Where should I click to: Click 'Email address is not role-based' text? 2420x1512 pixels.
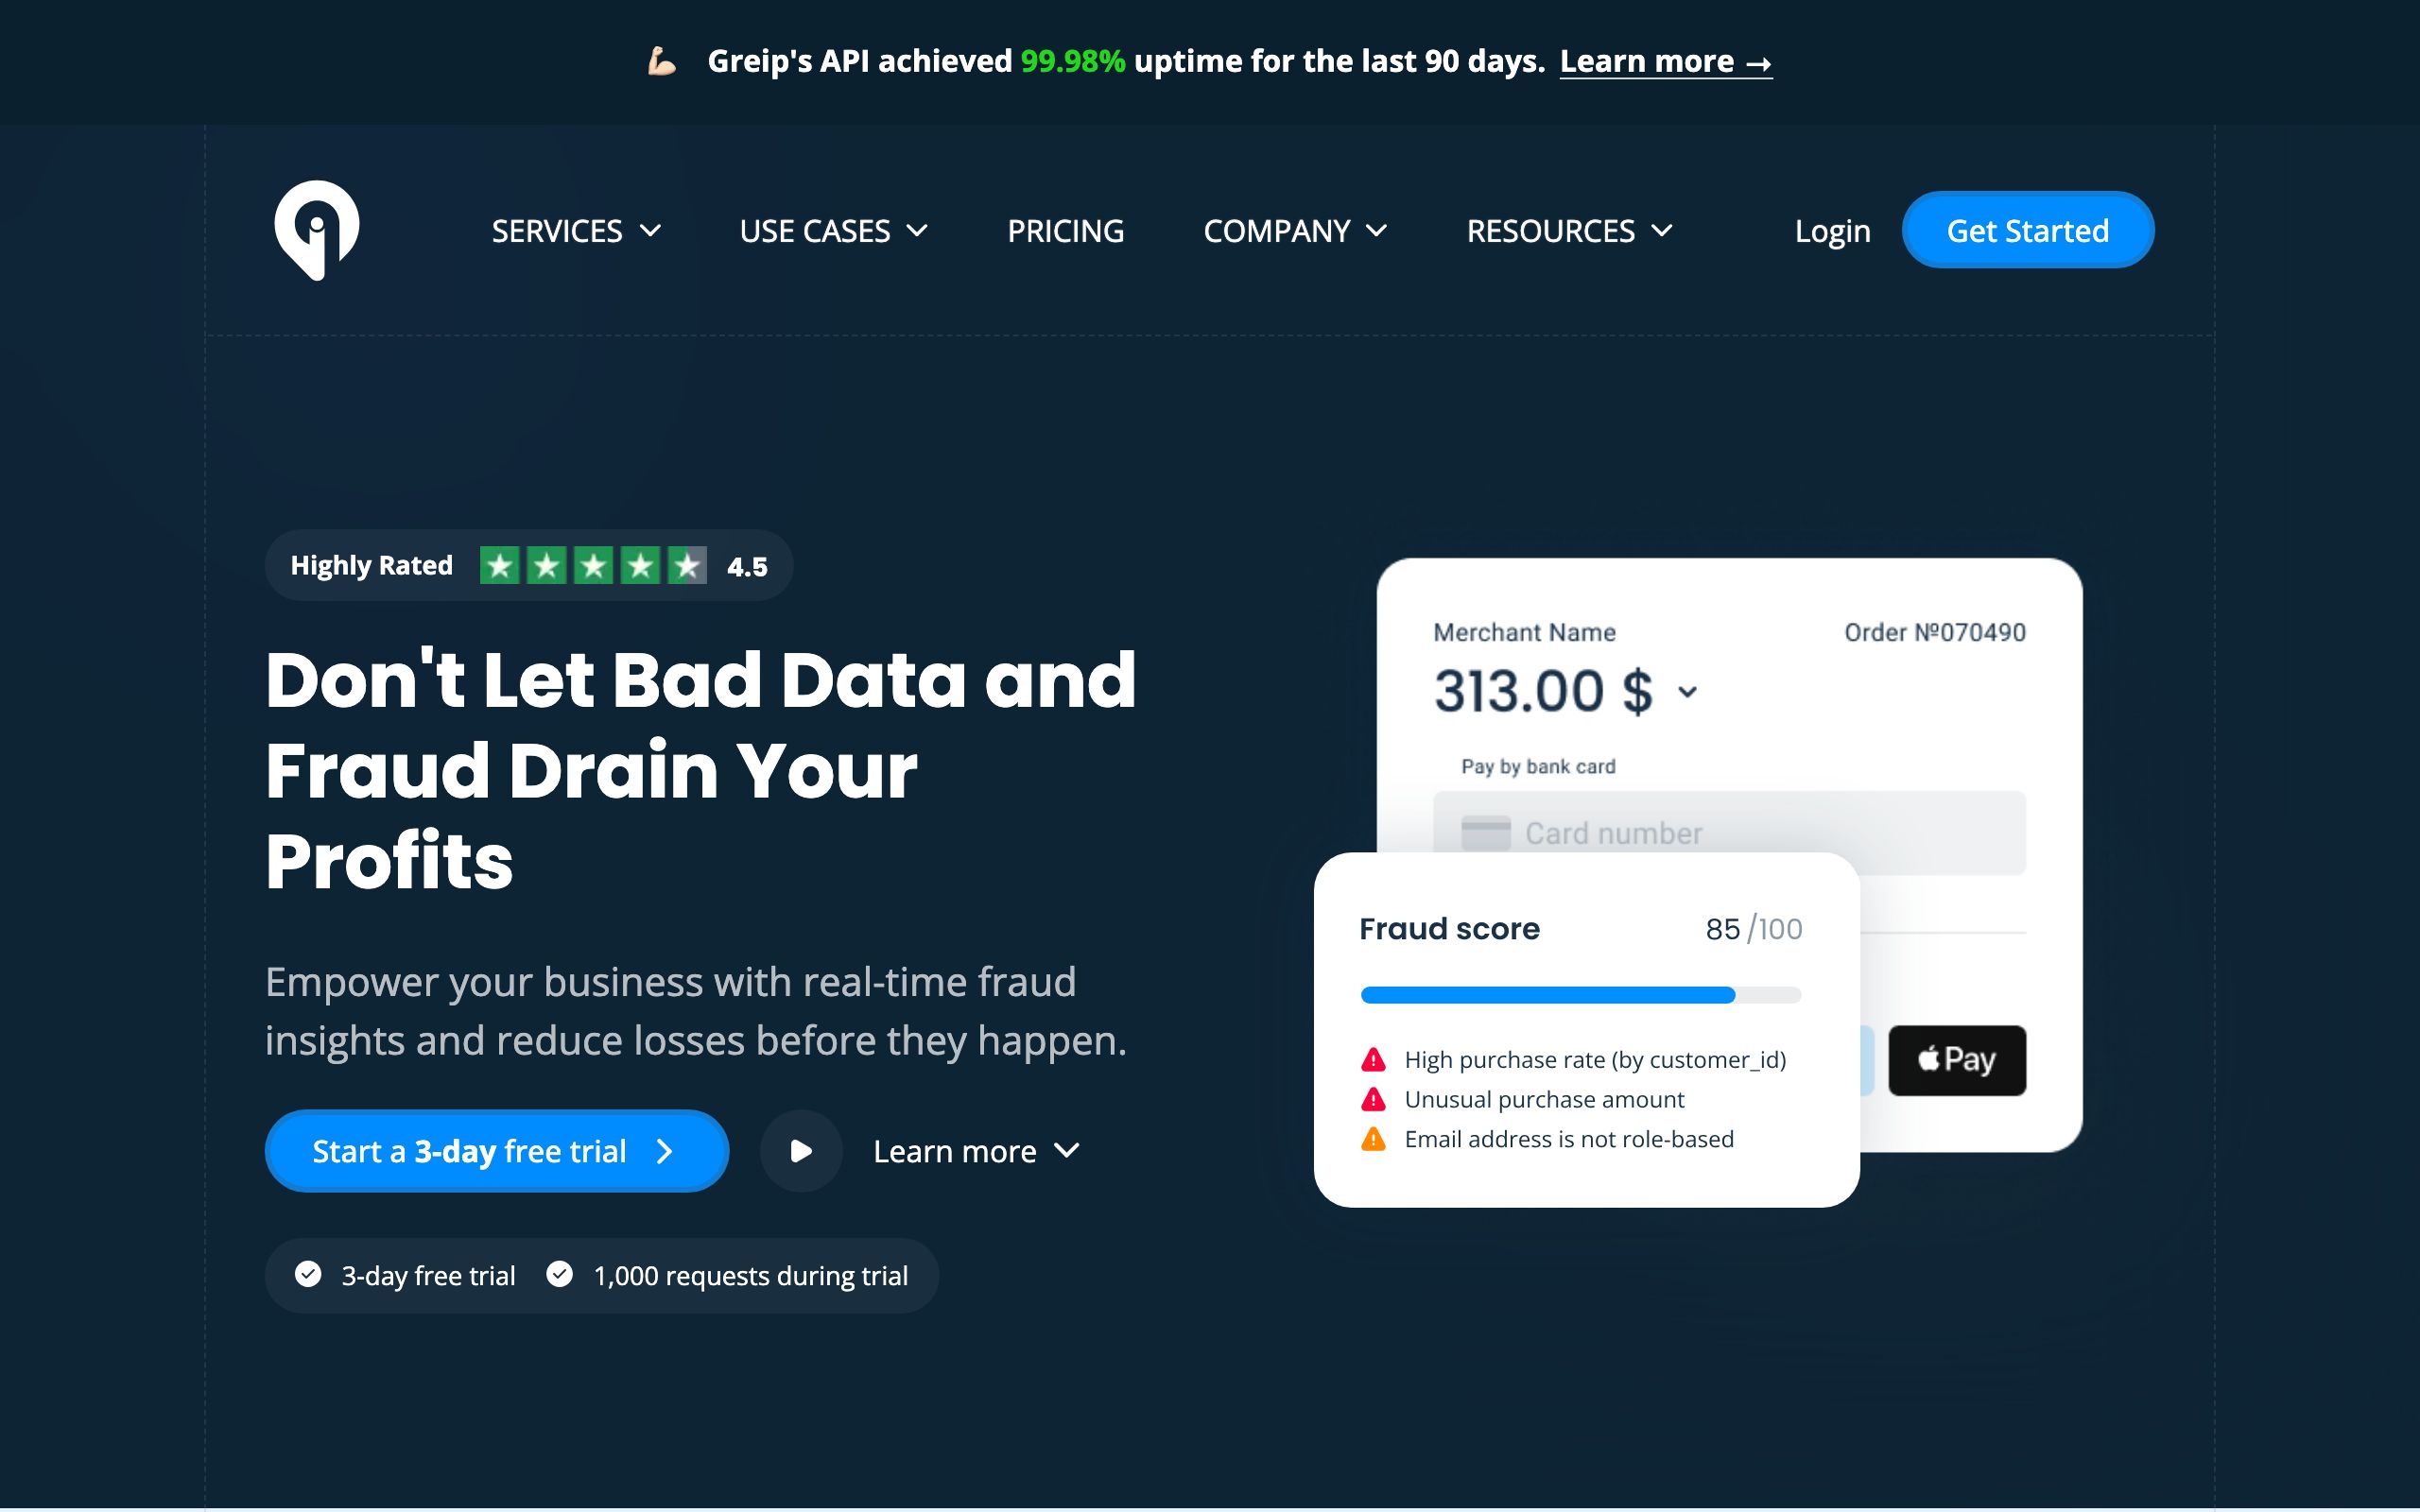pos(1569,1139)
